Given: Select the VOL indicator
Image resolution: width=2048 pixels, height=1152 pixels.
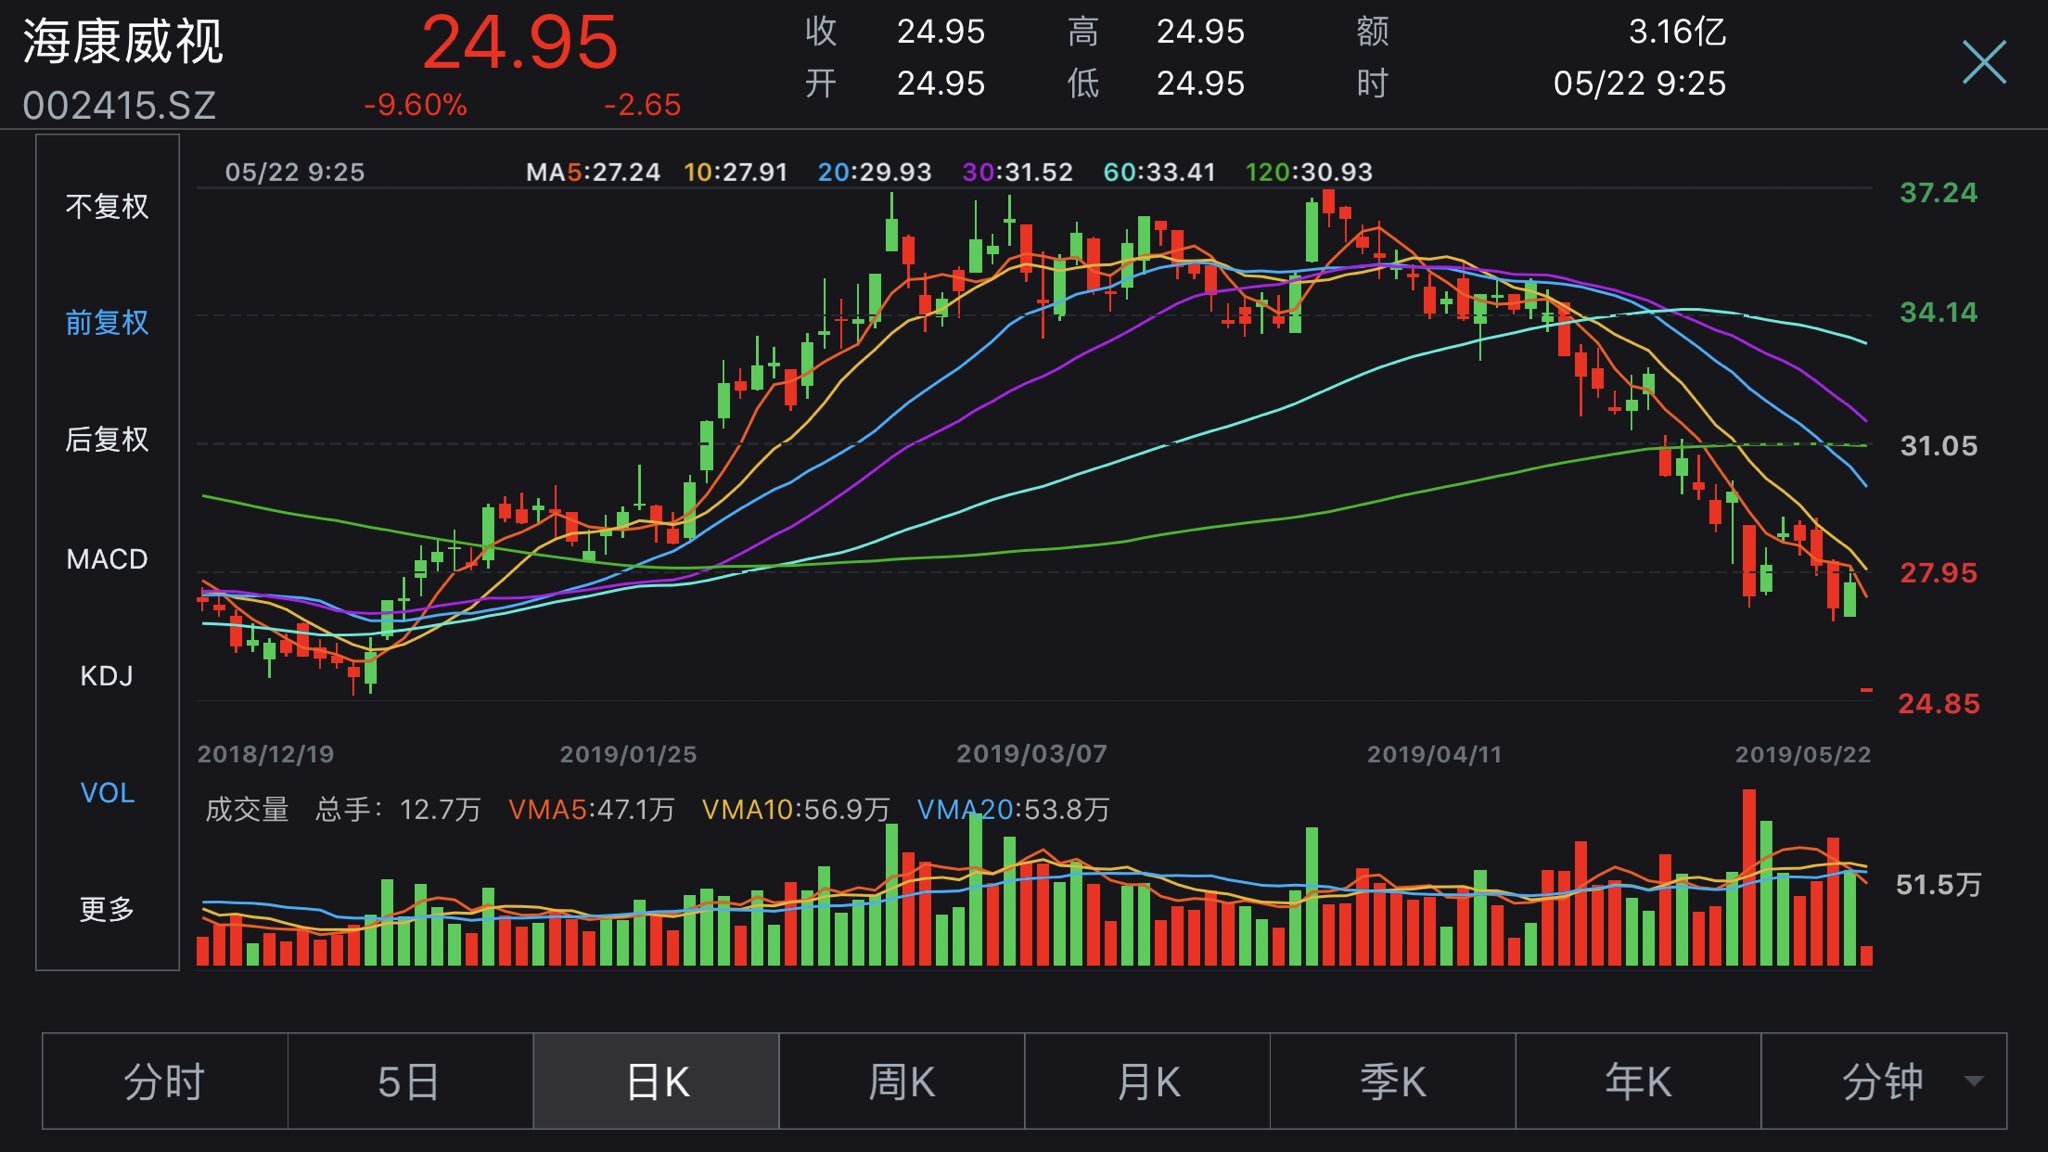Looking at the screenshot, I should 107,793.
